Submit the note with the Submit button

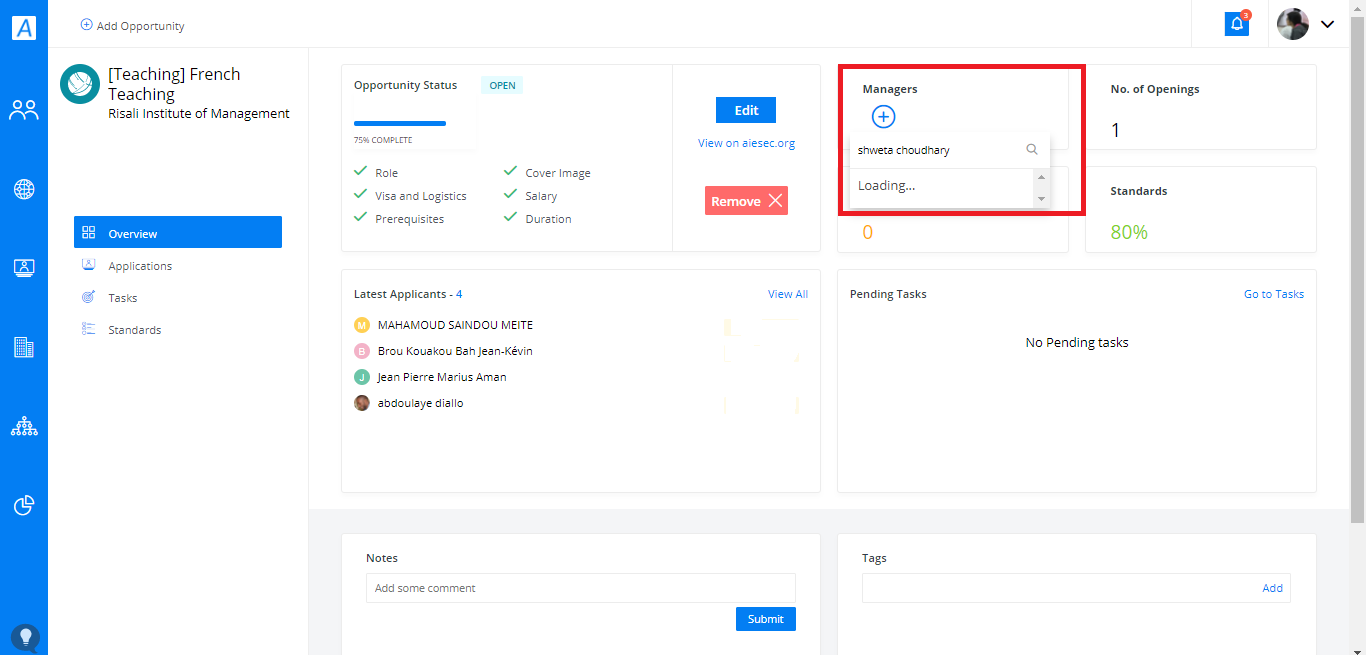coord(766,619)
